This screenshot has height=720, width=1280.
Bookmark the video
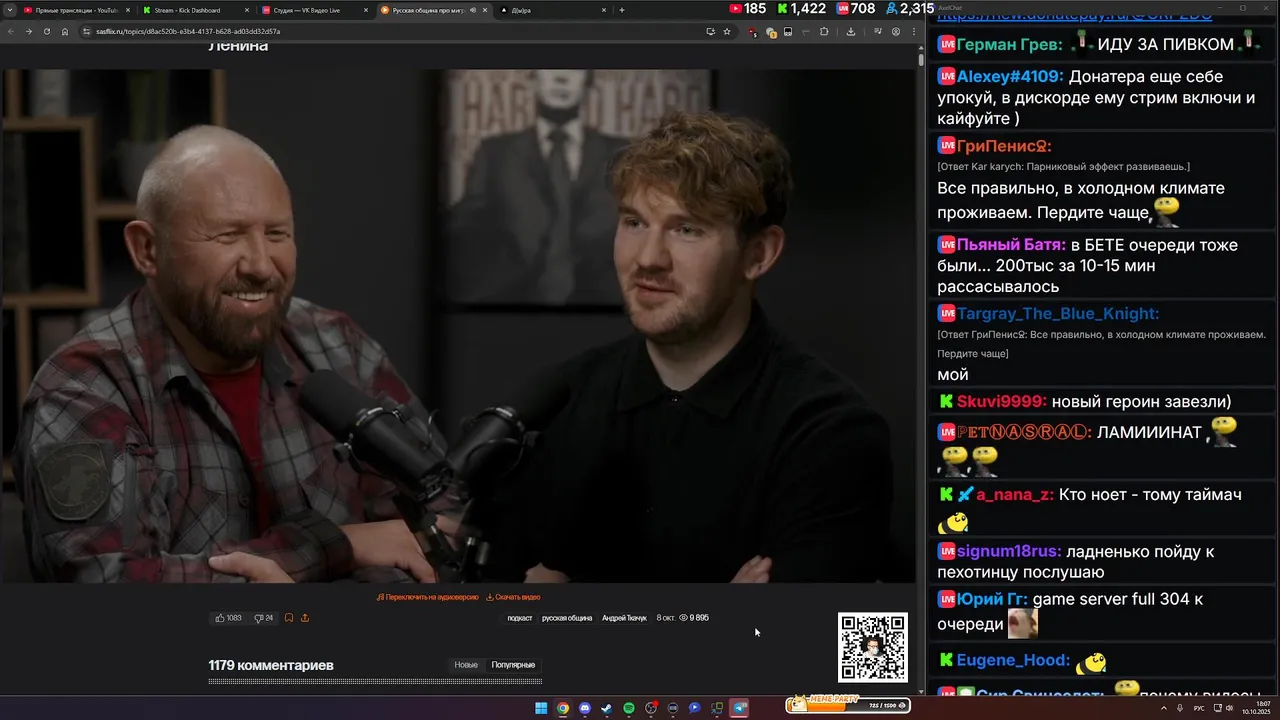[289, 618]
